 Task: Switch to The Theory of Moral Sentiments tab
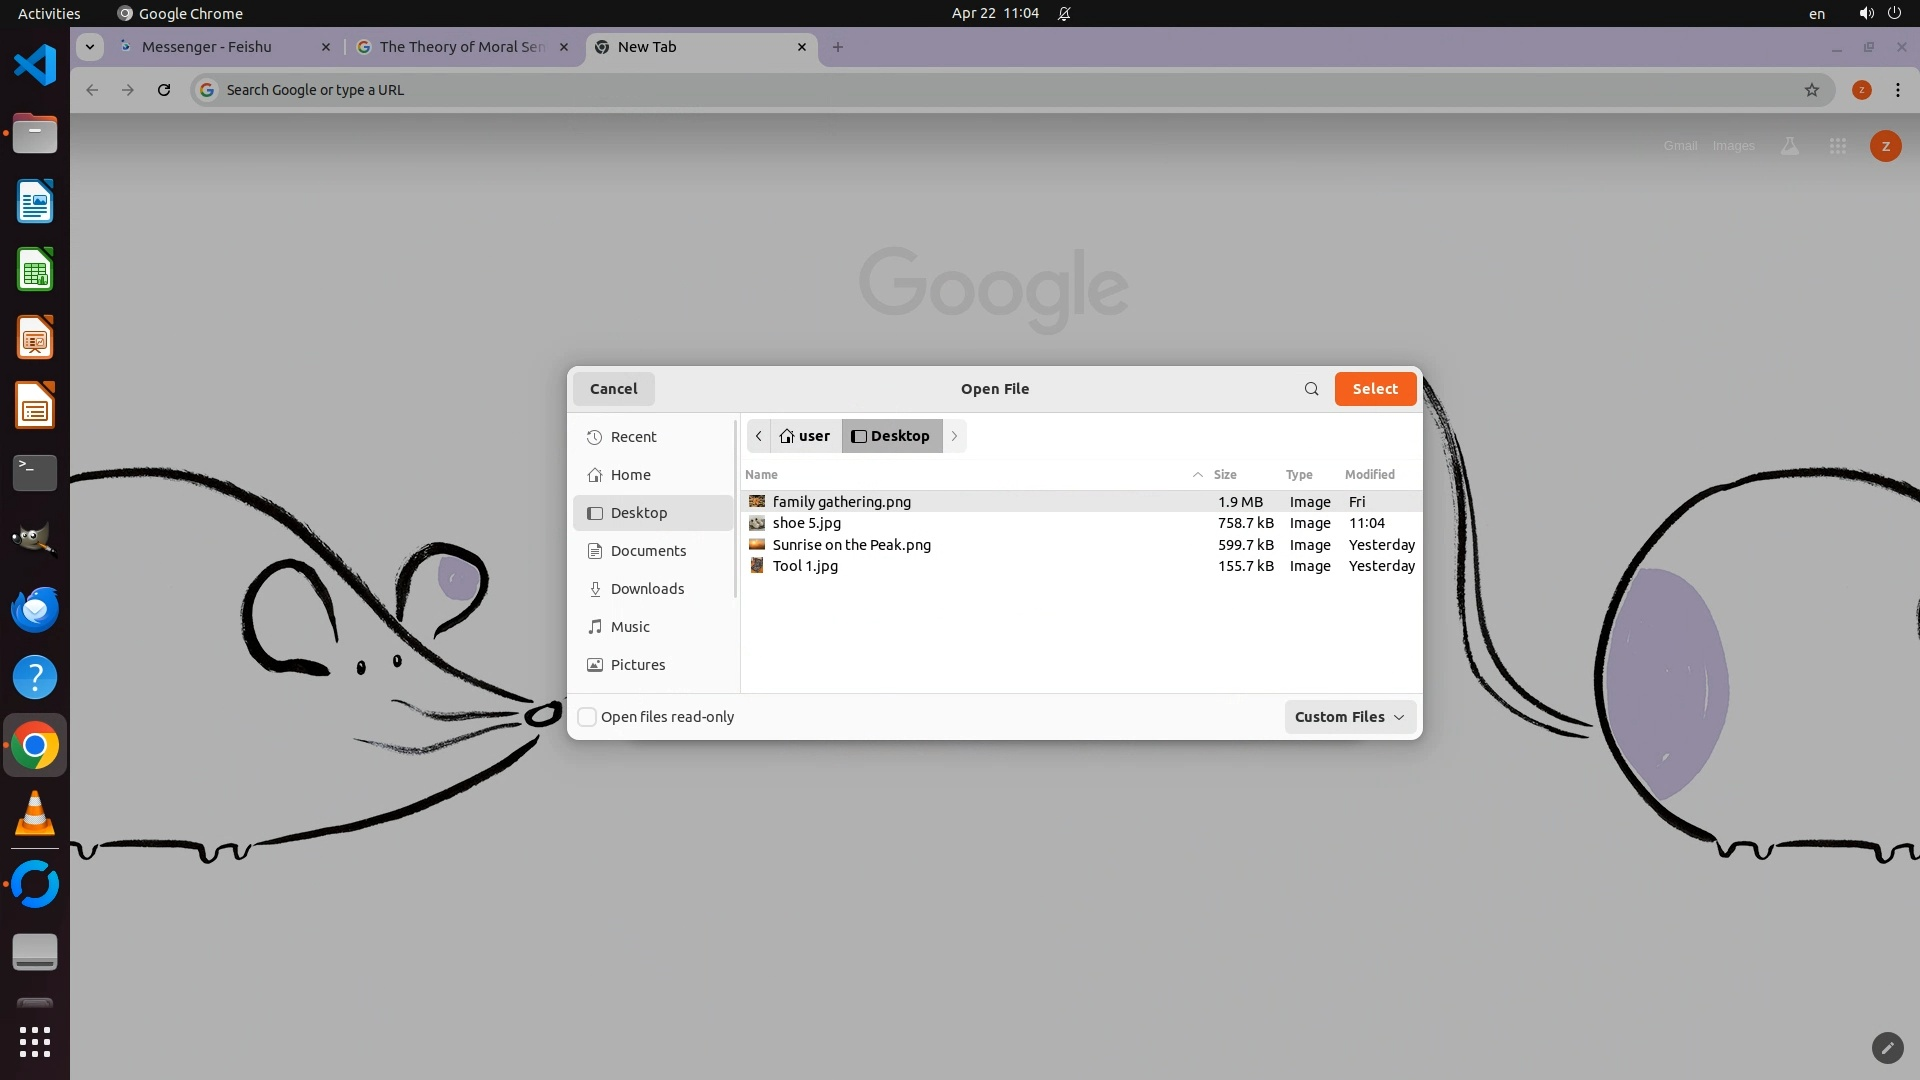pos(462,47)
